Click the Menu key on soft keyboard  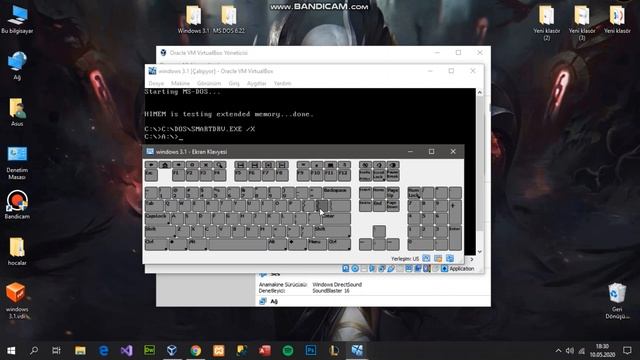[x=317, y=244]
